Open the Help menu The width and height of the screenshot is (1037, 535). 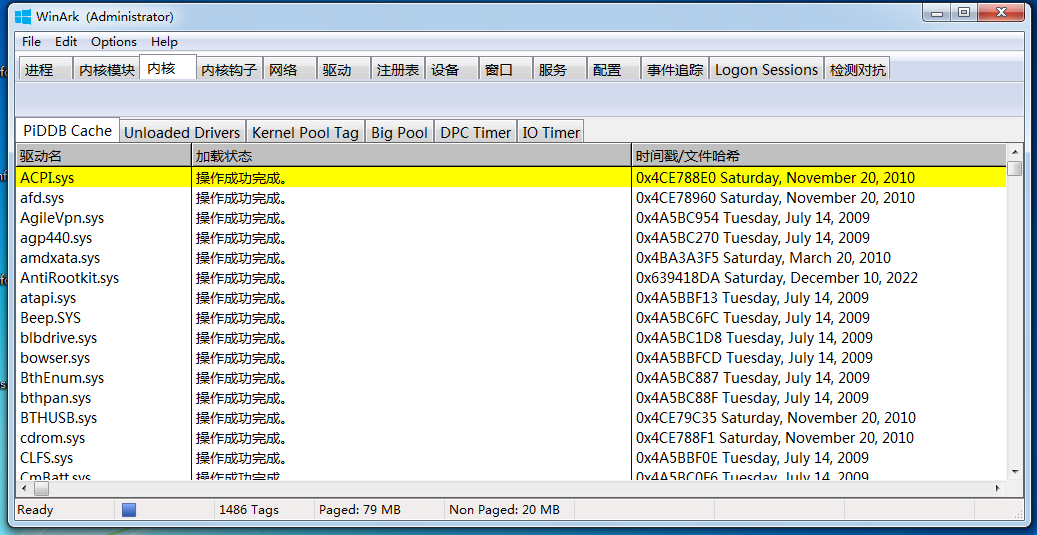(x=164, y=42)
